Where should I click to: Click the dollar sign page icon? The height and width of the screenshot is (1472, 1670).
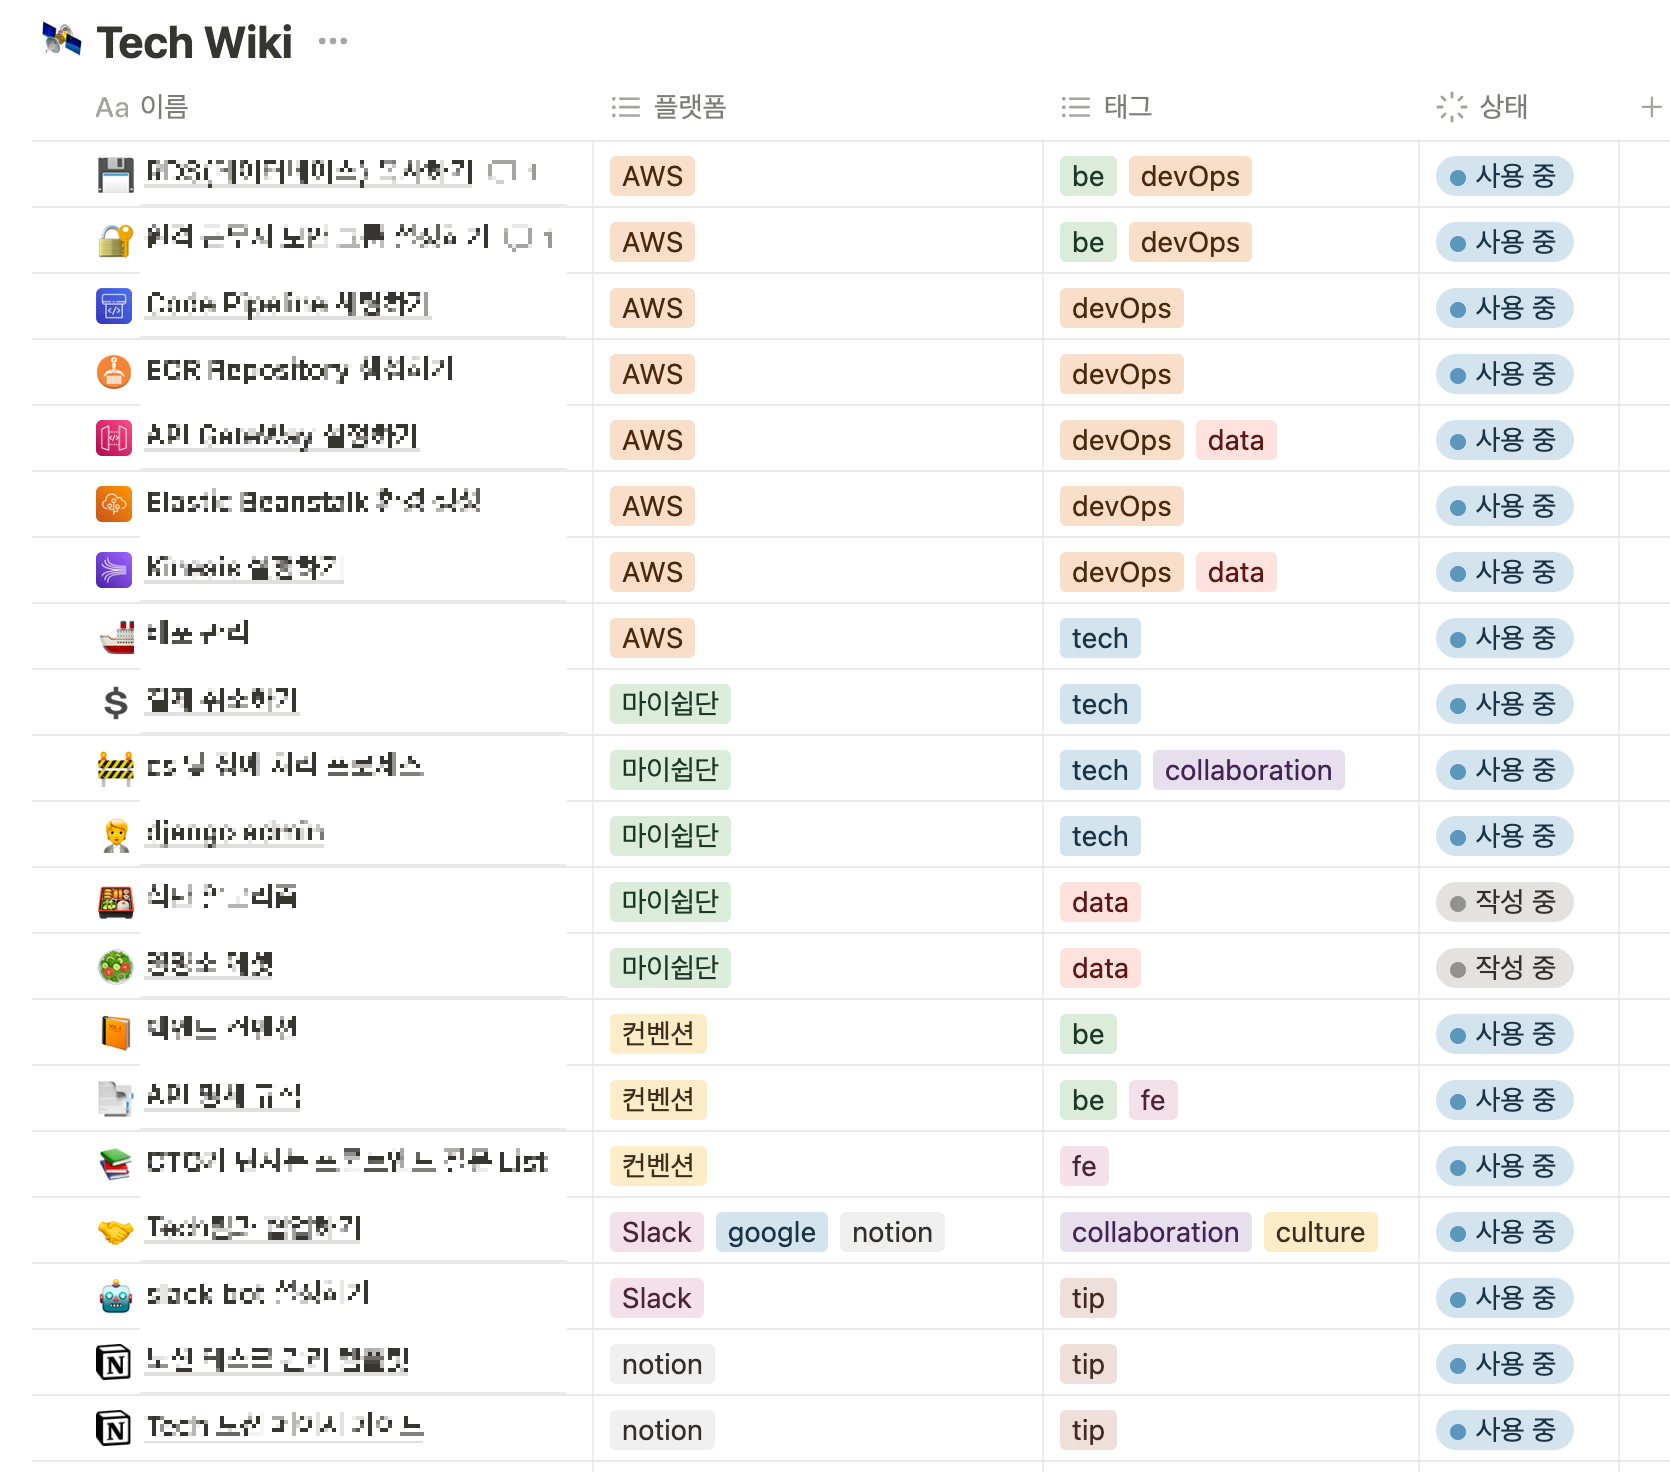coord(116,703)
